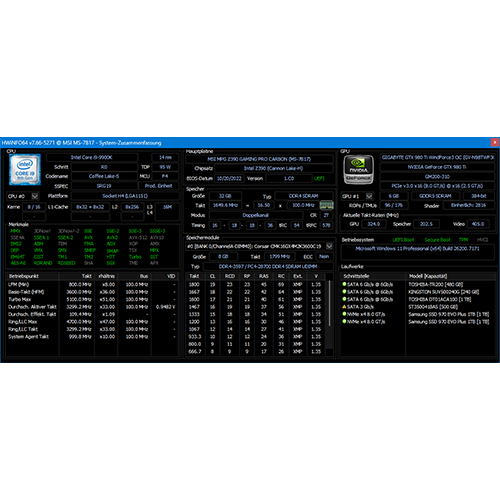
Task: Click the green status dot for KINGSTON drive
Action: pyautogui.click(x=344, y=292)
